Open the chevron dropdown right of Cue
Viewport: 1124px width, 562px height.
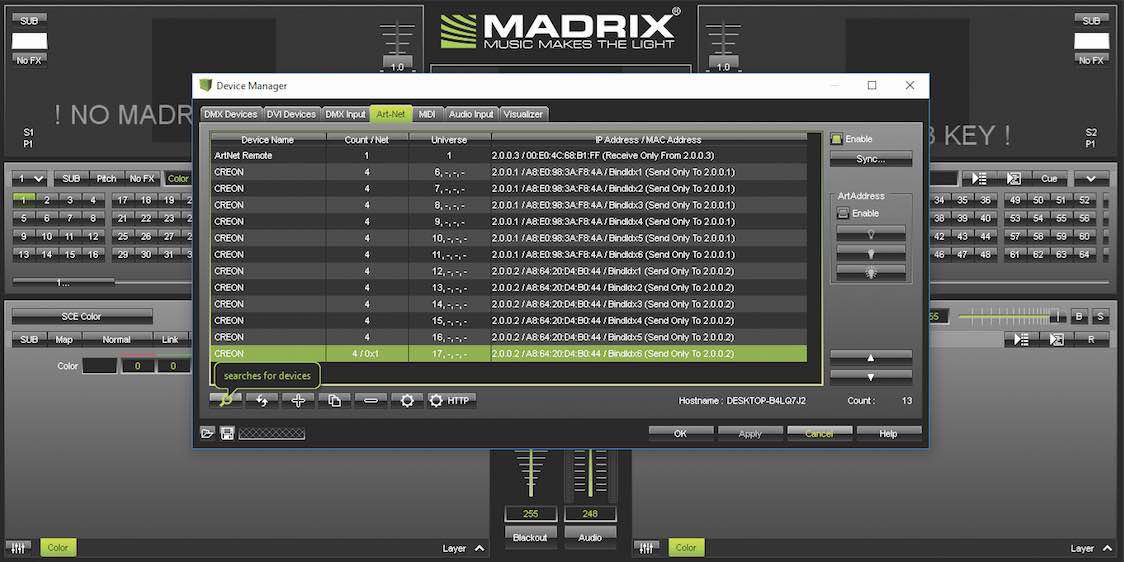1091,178
